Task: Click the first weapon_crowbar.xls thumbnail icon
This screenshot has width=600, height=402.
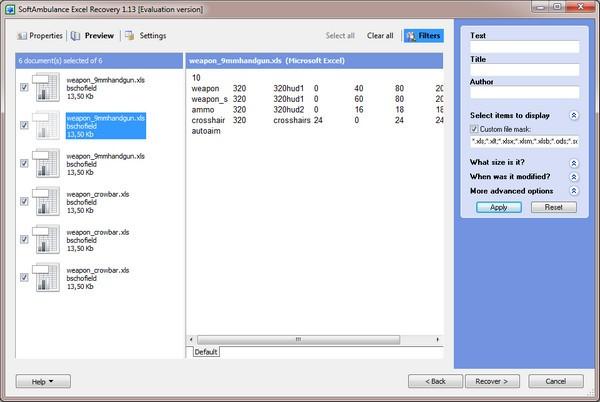Action: click(46, 201)
